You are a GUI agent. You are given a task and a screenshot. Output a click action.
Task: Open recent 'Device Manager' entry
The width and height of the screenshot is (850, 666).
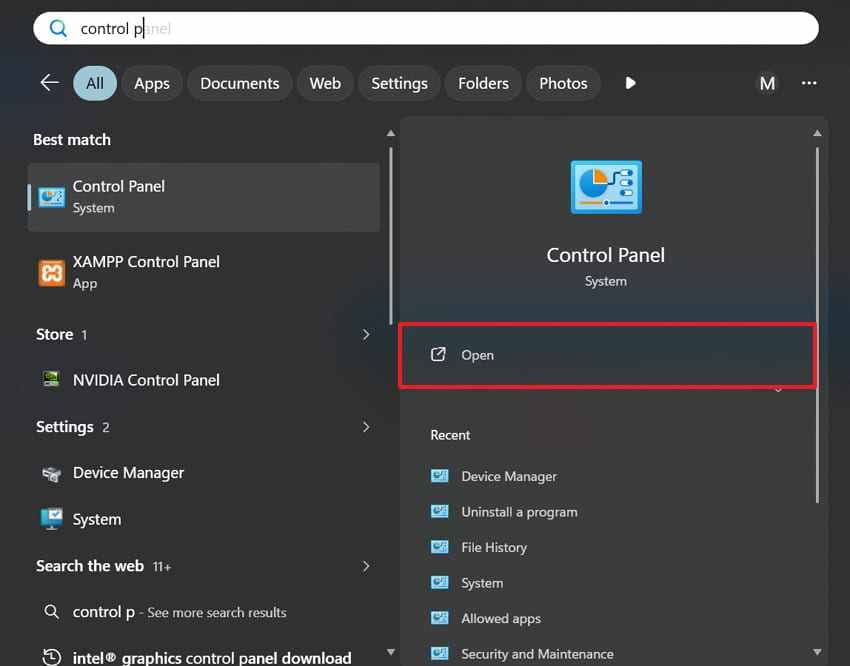click(x=508, y=476)
